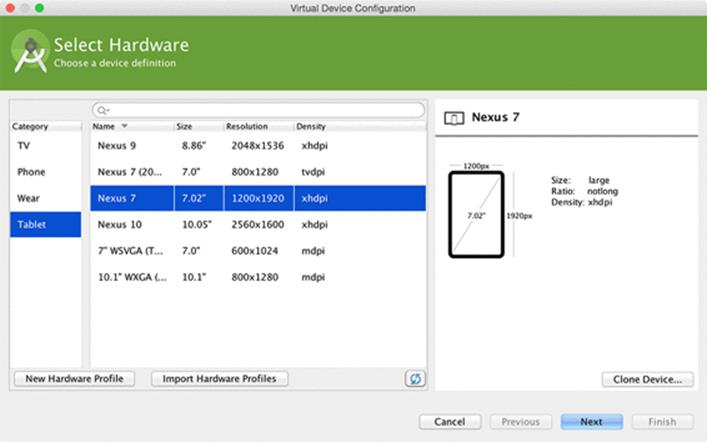
Task: Click the 2560x1600 resolution cell
Action: coord(257,224)
